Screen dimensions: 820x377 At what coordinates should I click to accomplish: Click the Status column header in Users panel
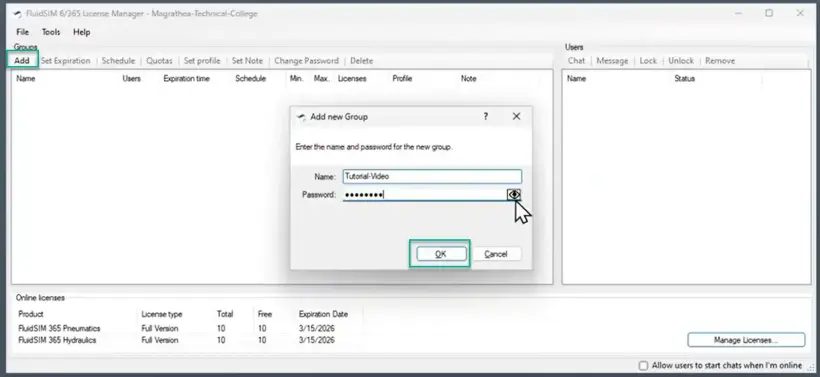[x=685, y=78]
